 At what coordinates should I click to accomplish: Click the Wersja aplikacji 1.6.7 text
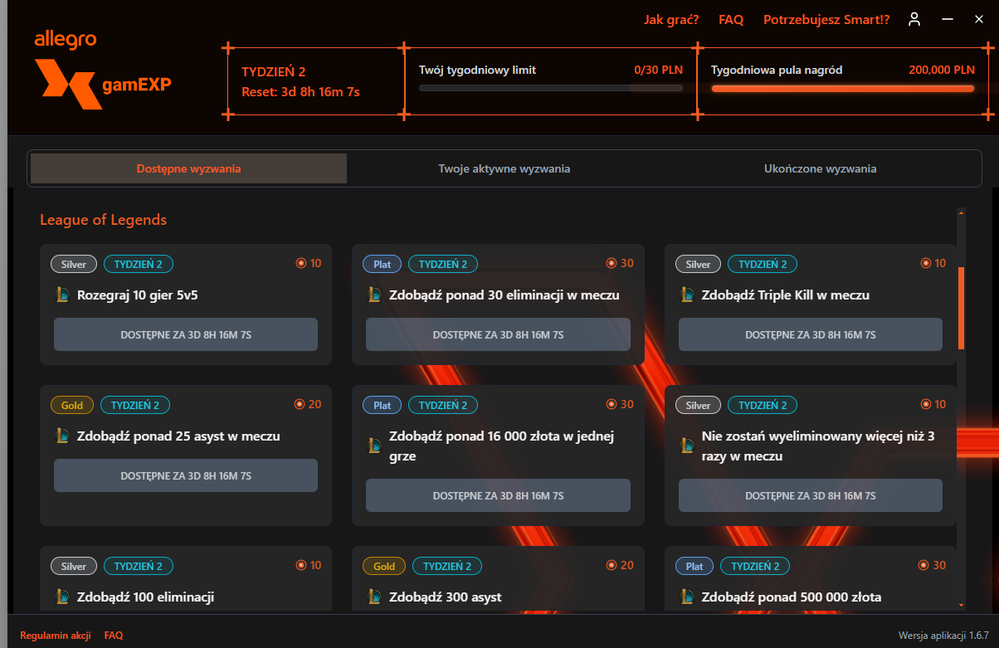(944, 635)
